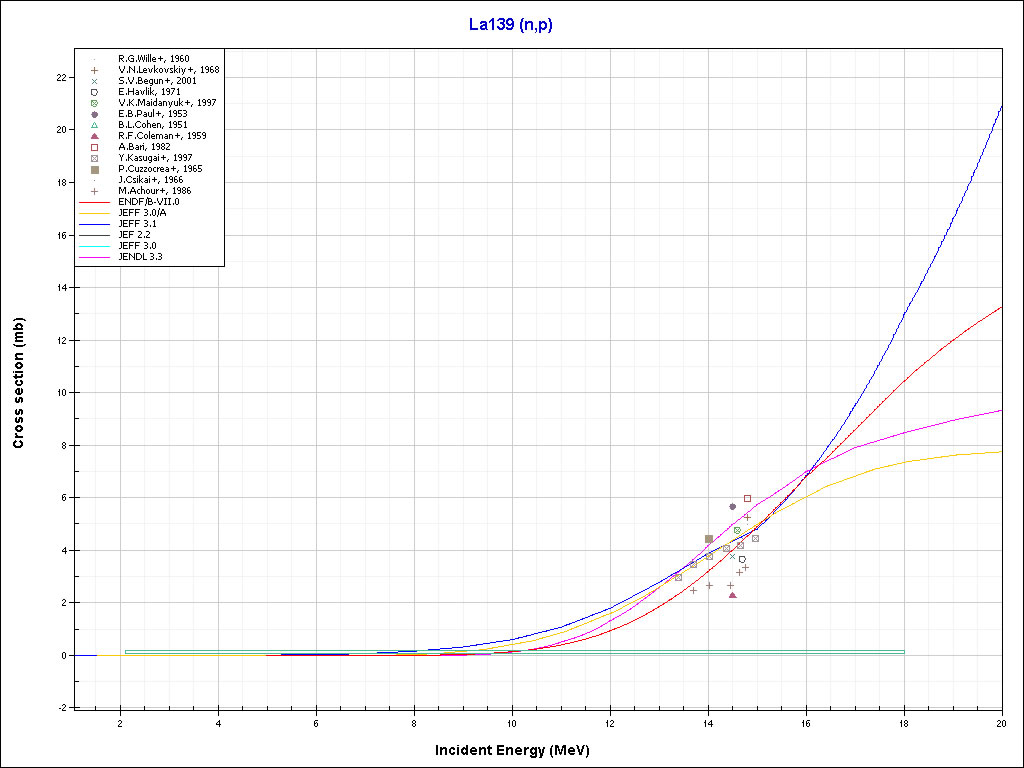This screenshot has height=768, width=1024.
Task: Select the R.F.Coleman filled triangle legend marker
Action: coord(94,136)
